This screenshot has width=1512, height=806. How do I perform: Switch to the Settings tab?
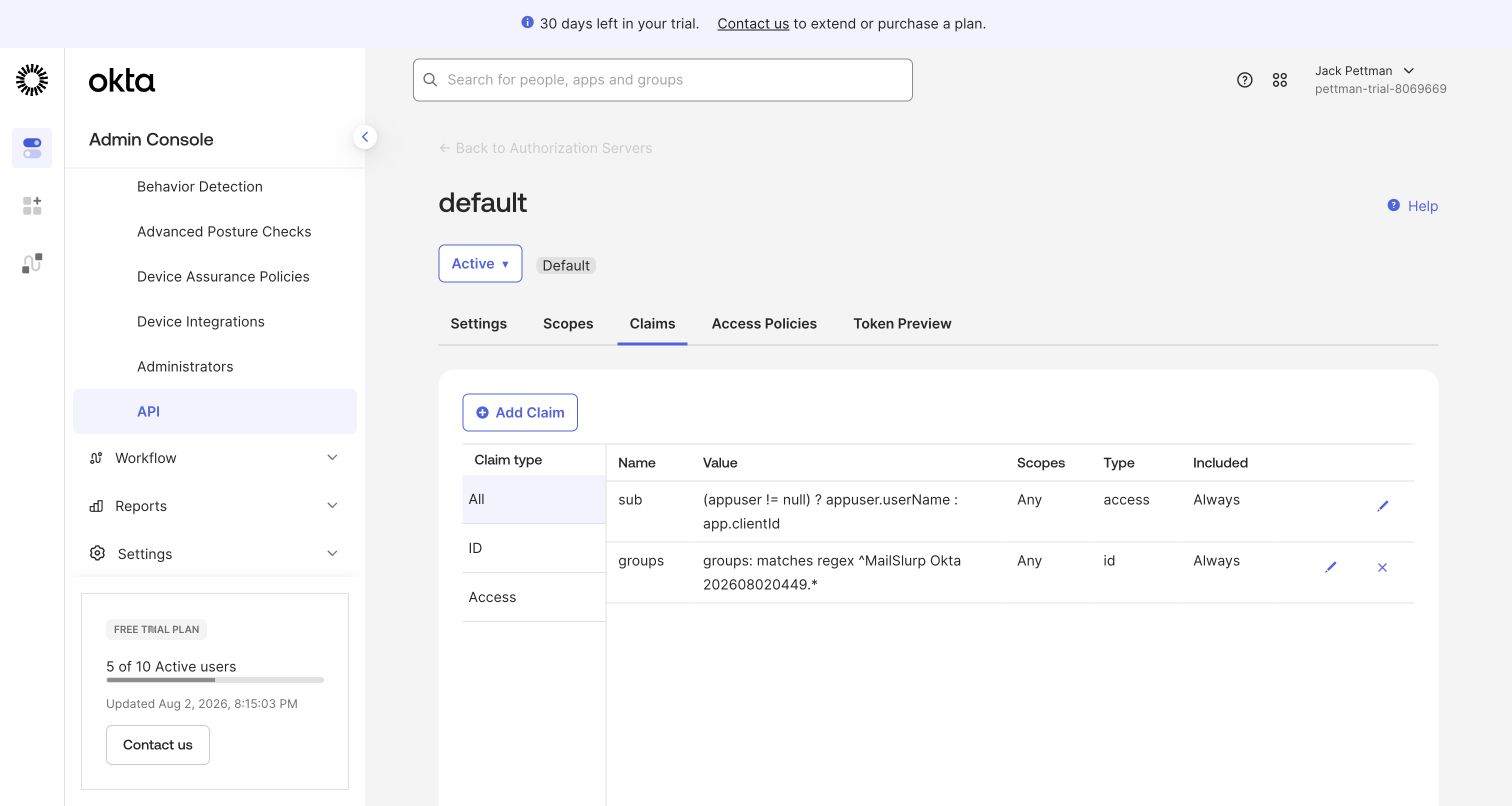479,323
